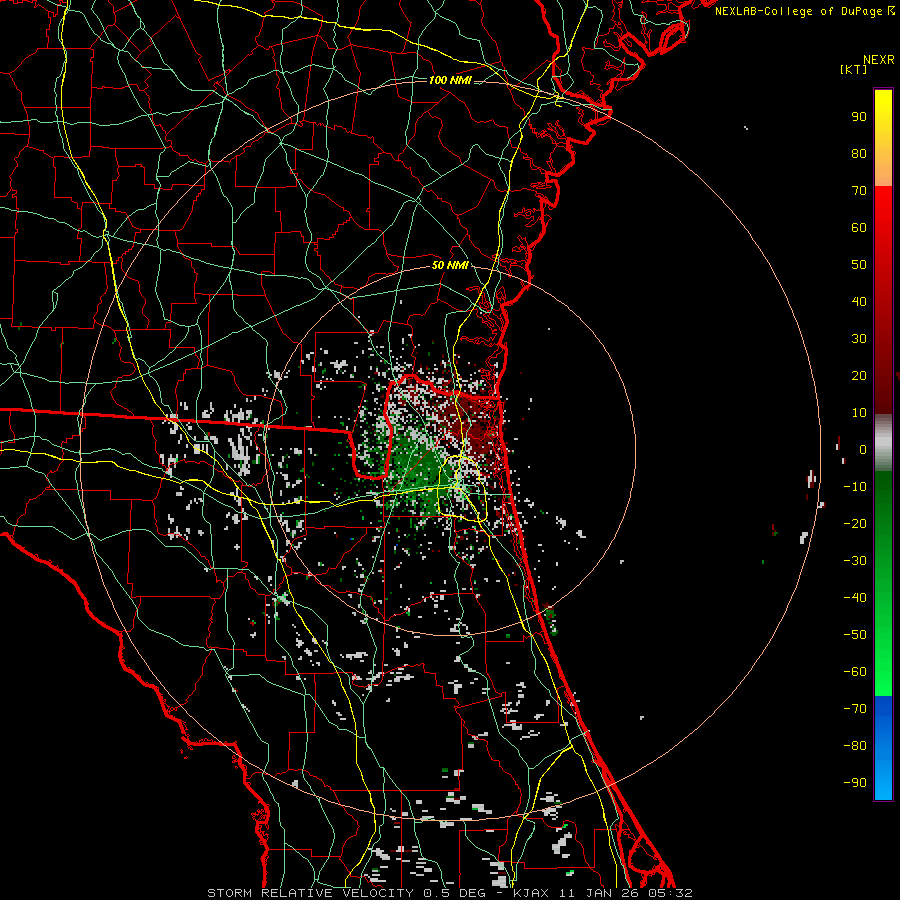The height and width of the screenshot is (900, 900).
Task: Click the -30 value on the velocity scale
Action: tap(855, 561)
